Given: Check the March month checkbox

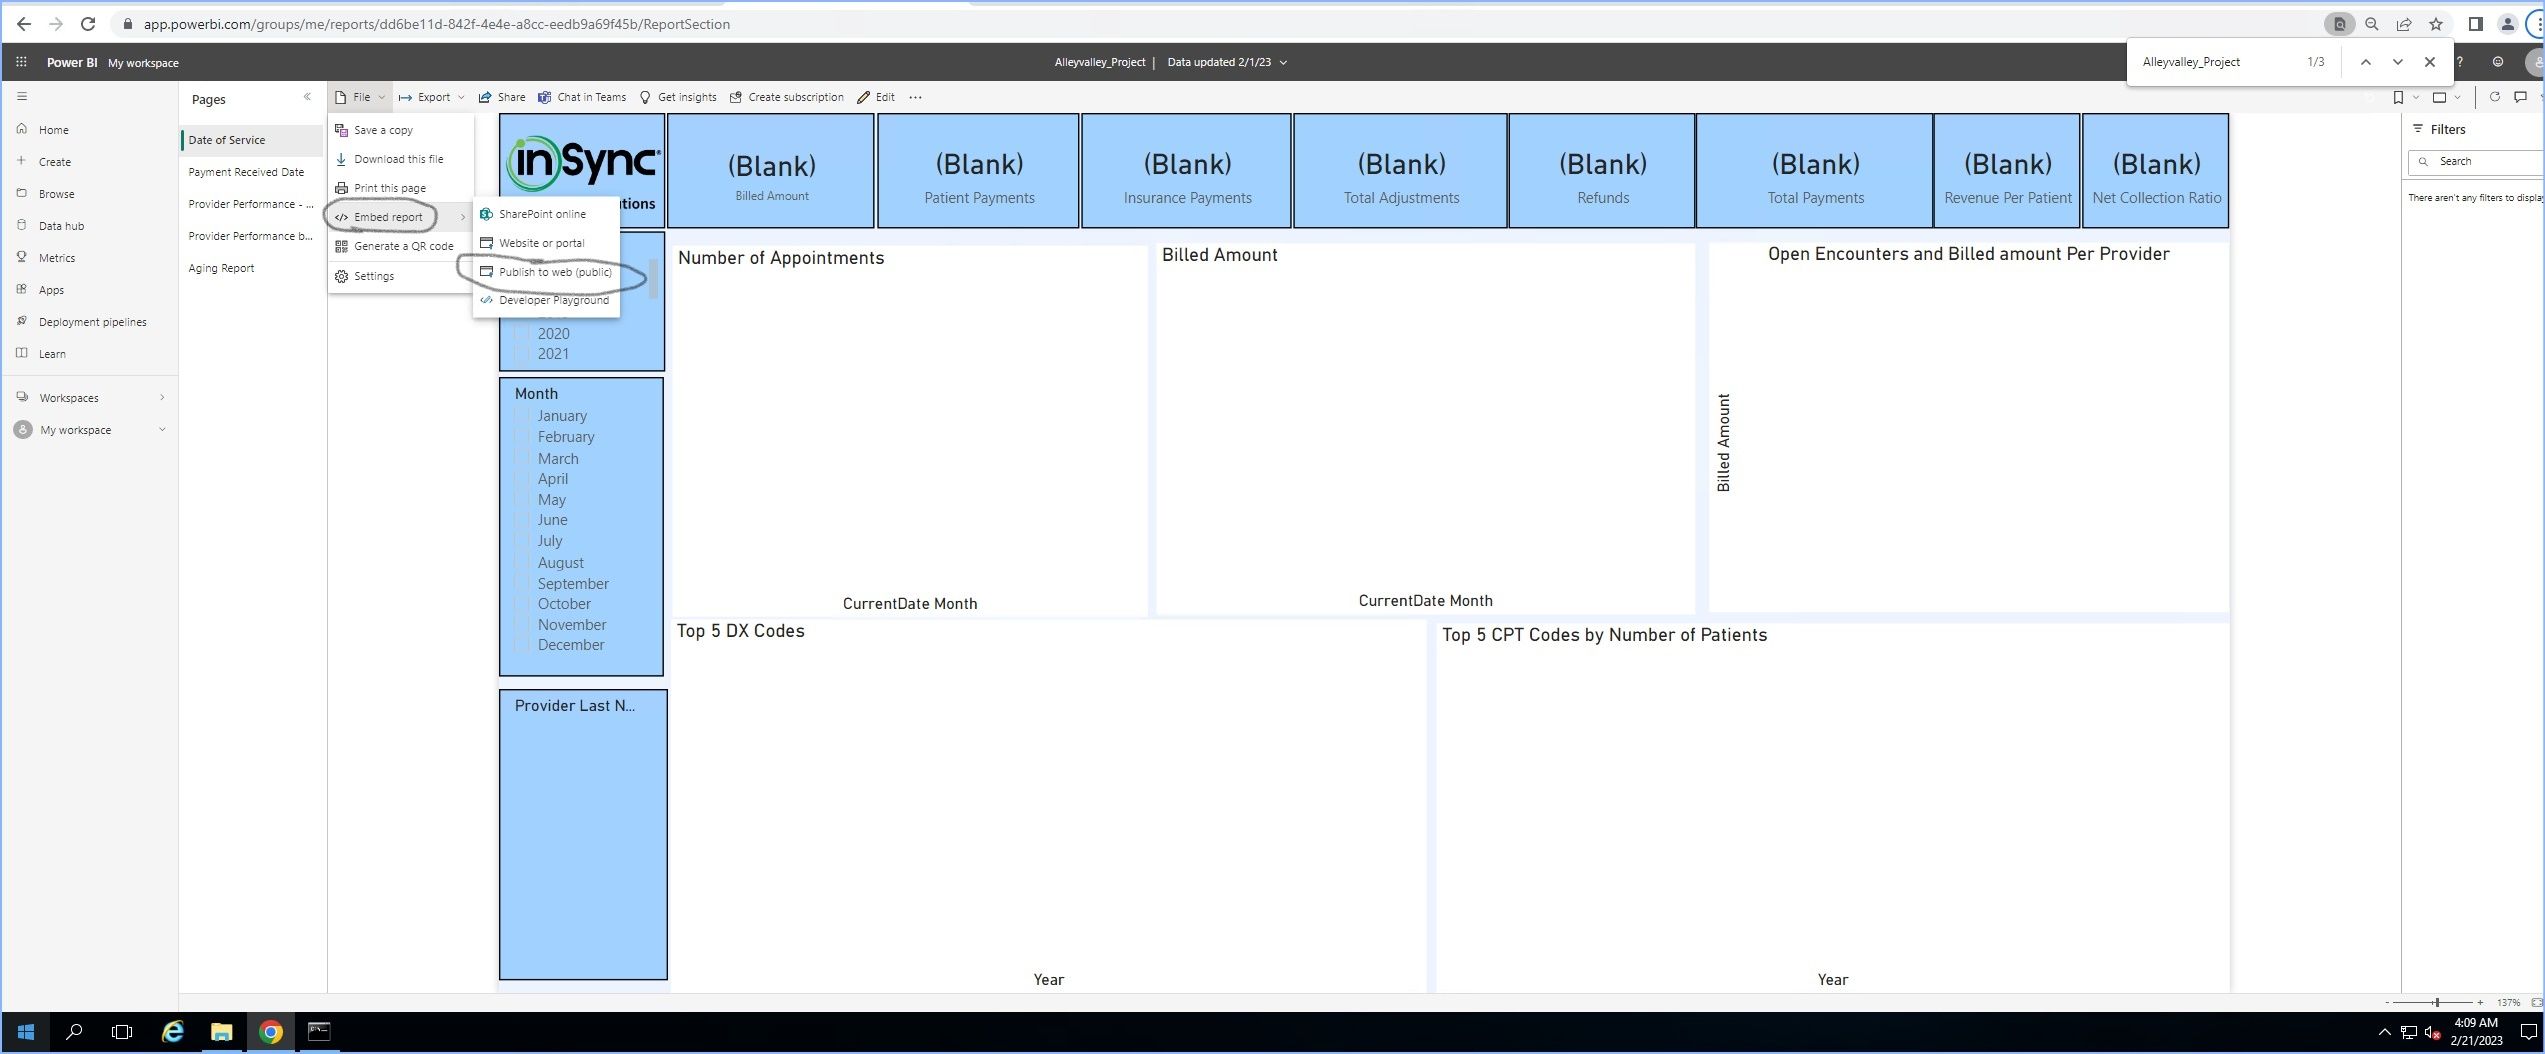Looking at the screenshot, I should [x=521, y=458].
